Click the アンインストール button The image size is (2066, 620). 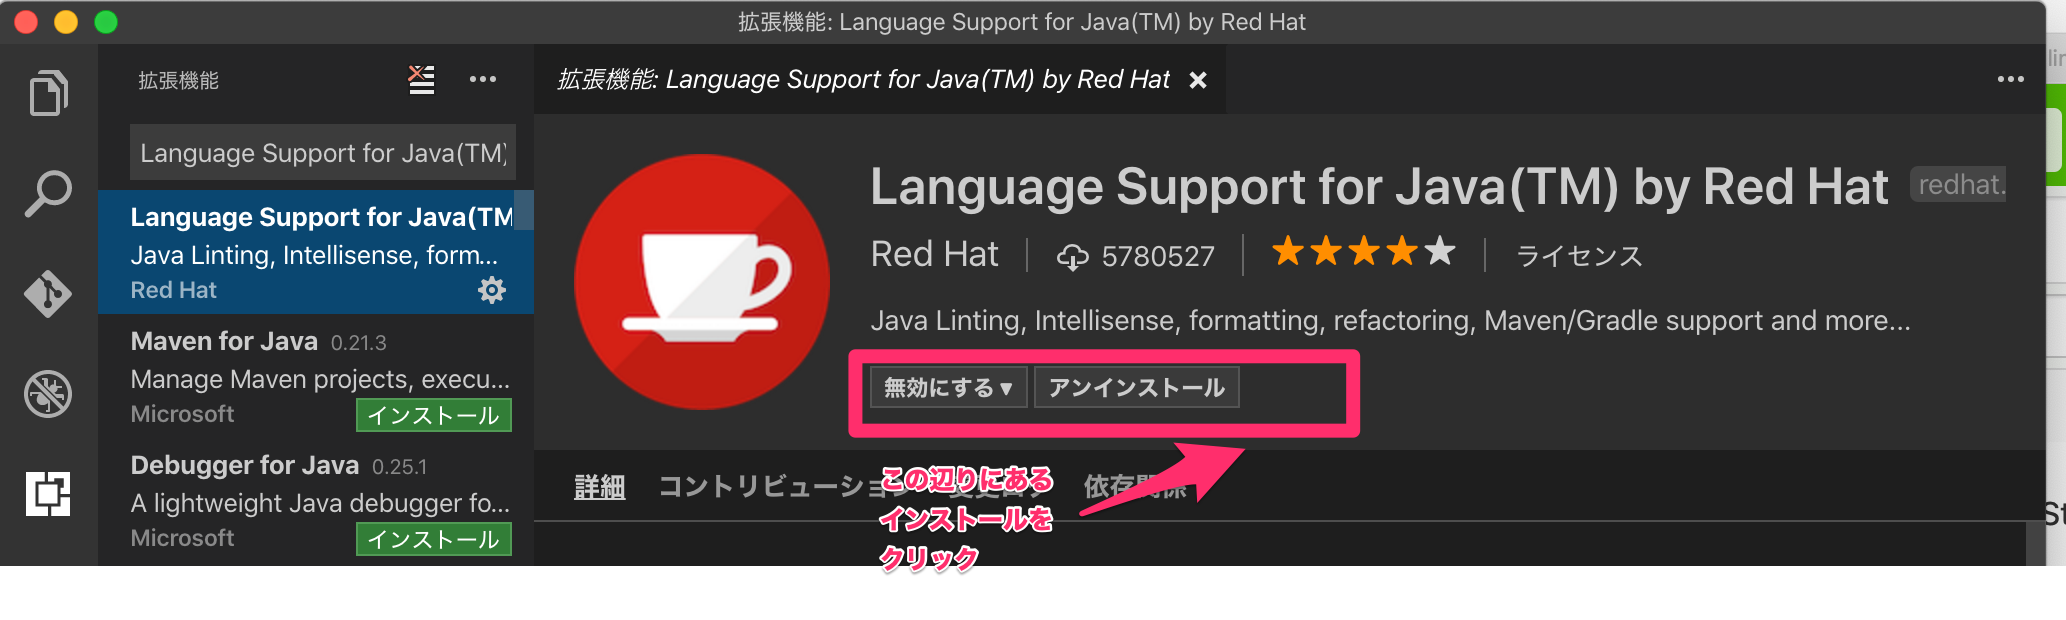(x=1137, y=387)
